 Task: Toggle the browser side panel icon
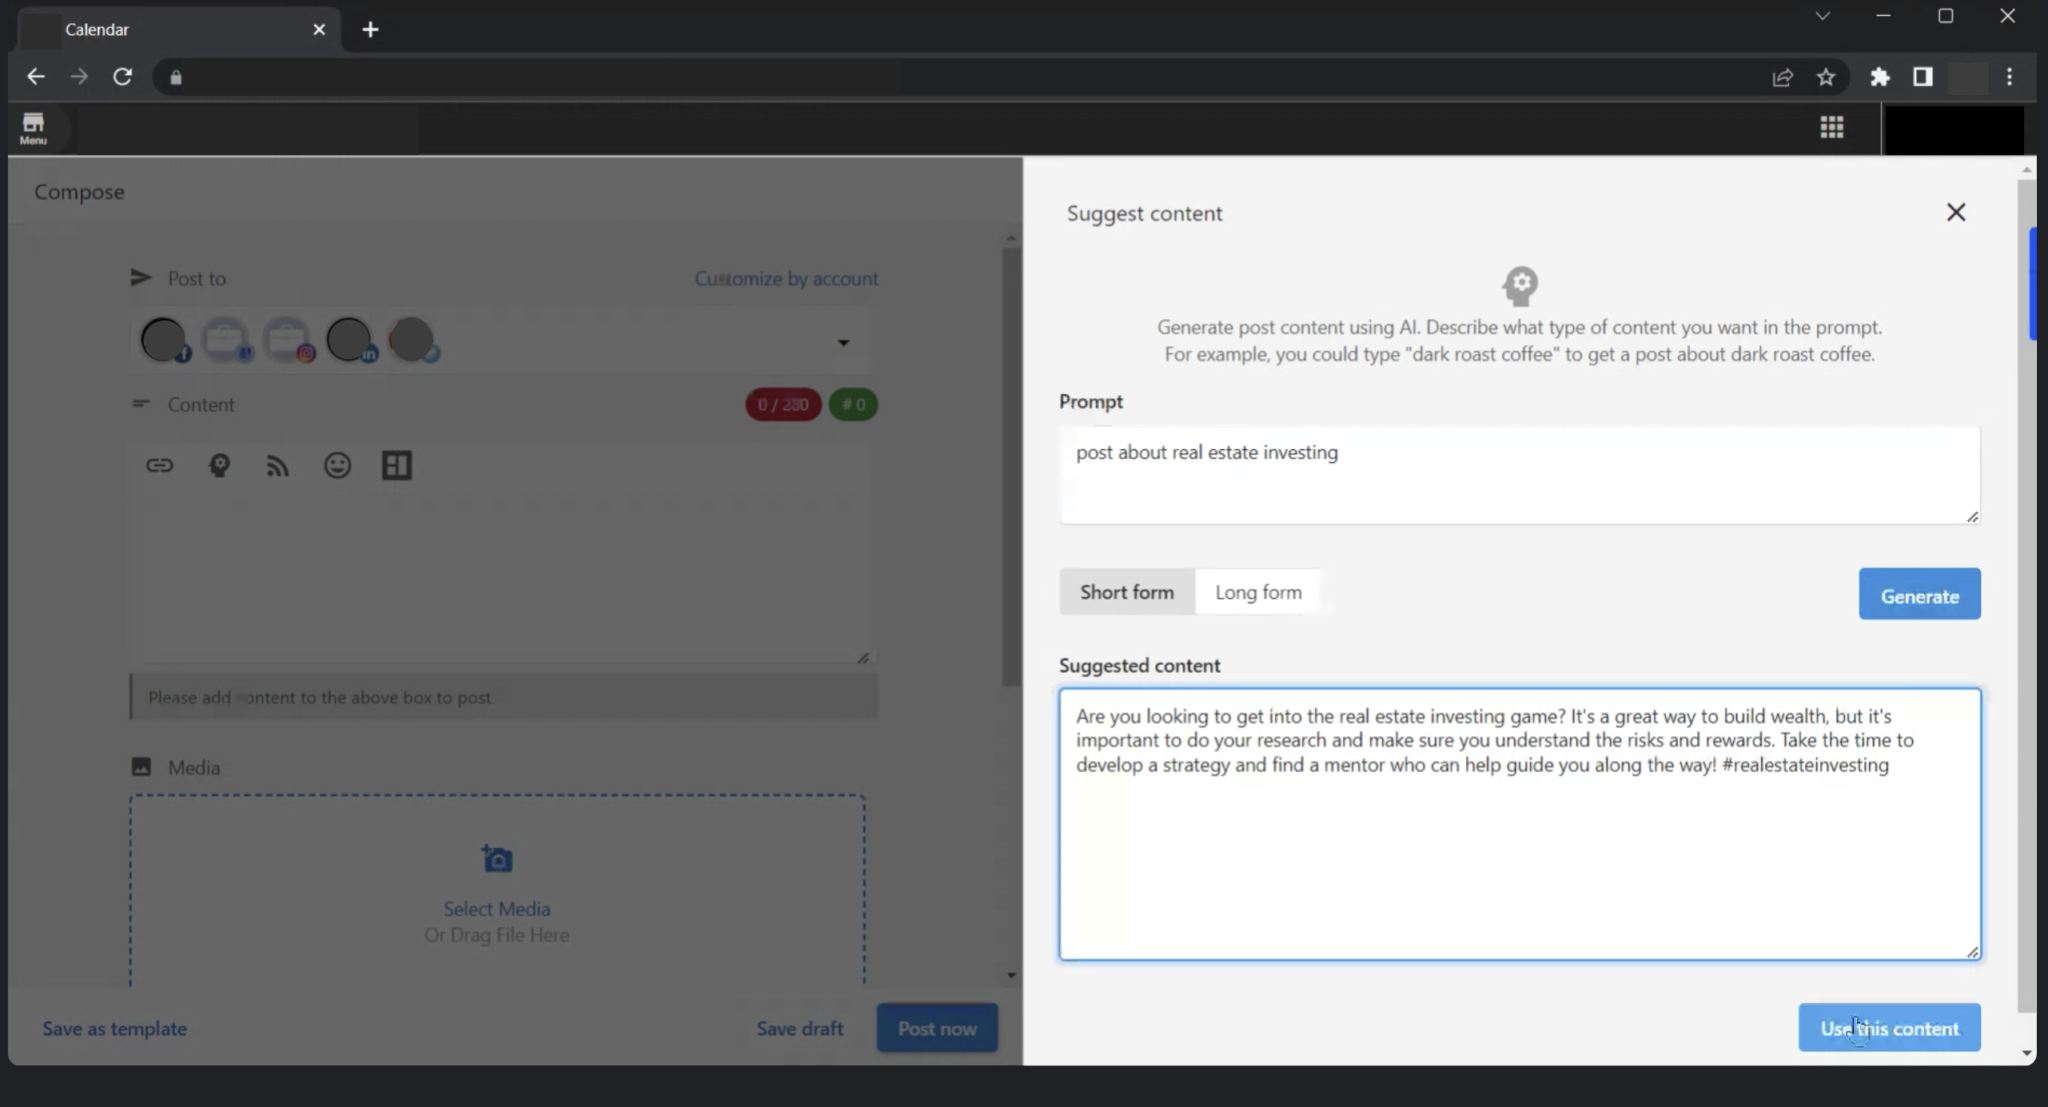[1923, 77]
